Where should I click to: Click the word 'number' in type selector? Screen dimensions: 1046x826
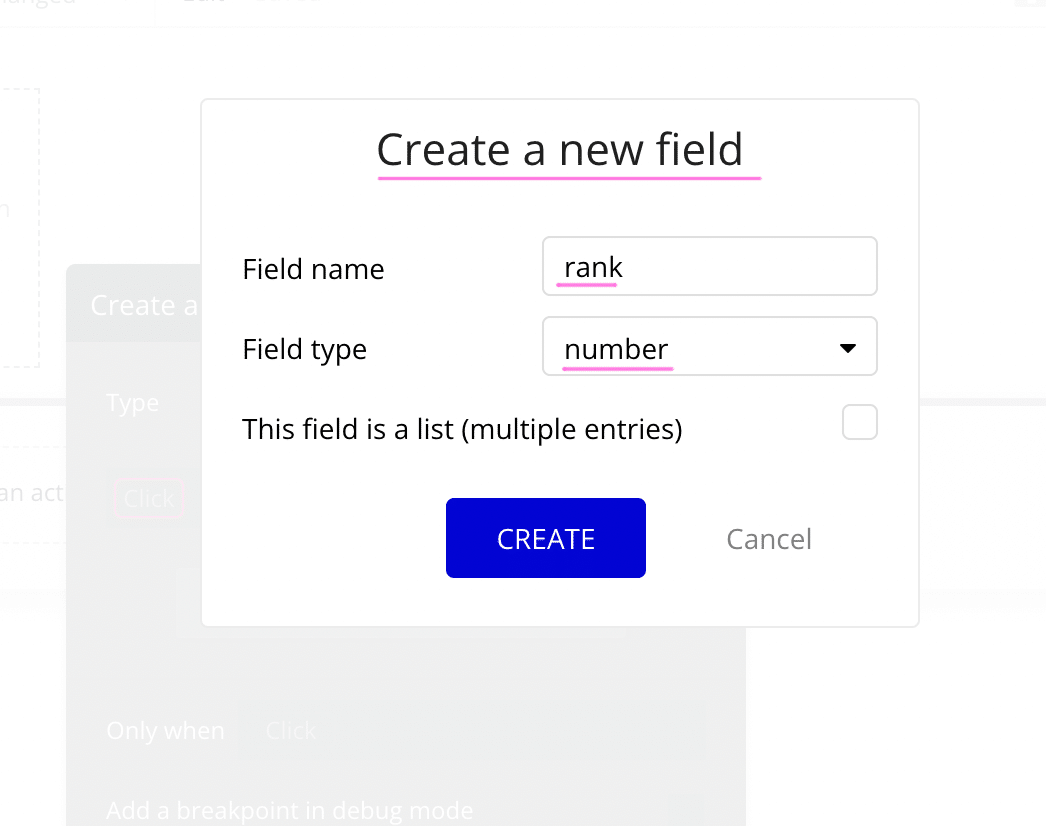coord(616,349)
